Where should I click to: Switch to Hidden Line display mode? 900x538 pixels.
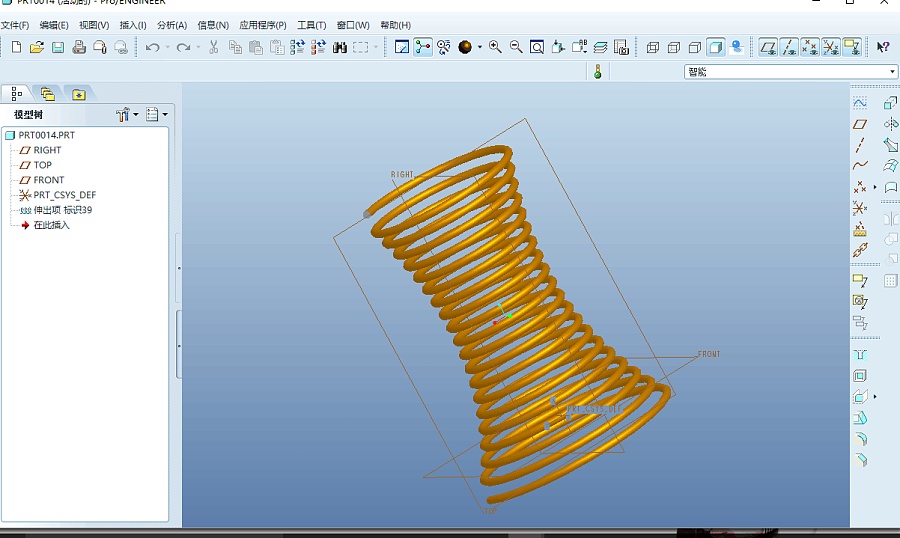(674, 47)
